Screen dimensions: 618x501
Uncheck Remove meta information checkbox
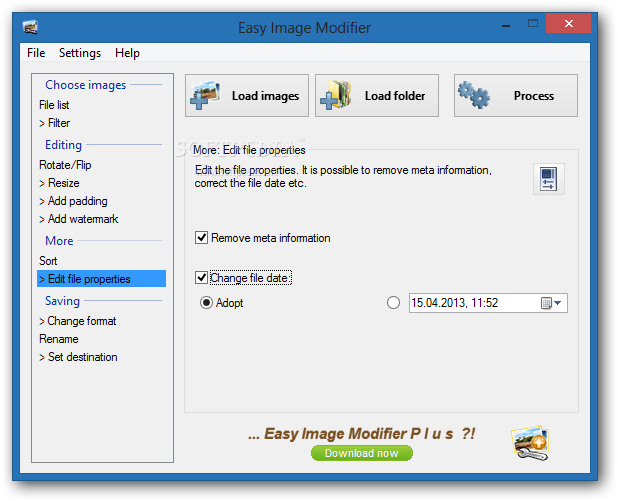(201, 238)
